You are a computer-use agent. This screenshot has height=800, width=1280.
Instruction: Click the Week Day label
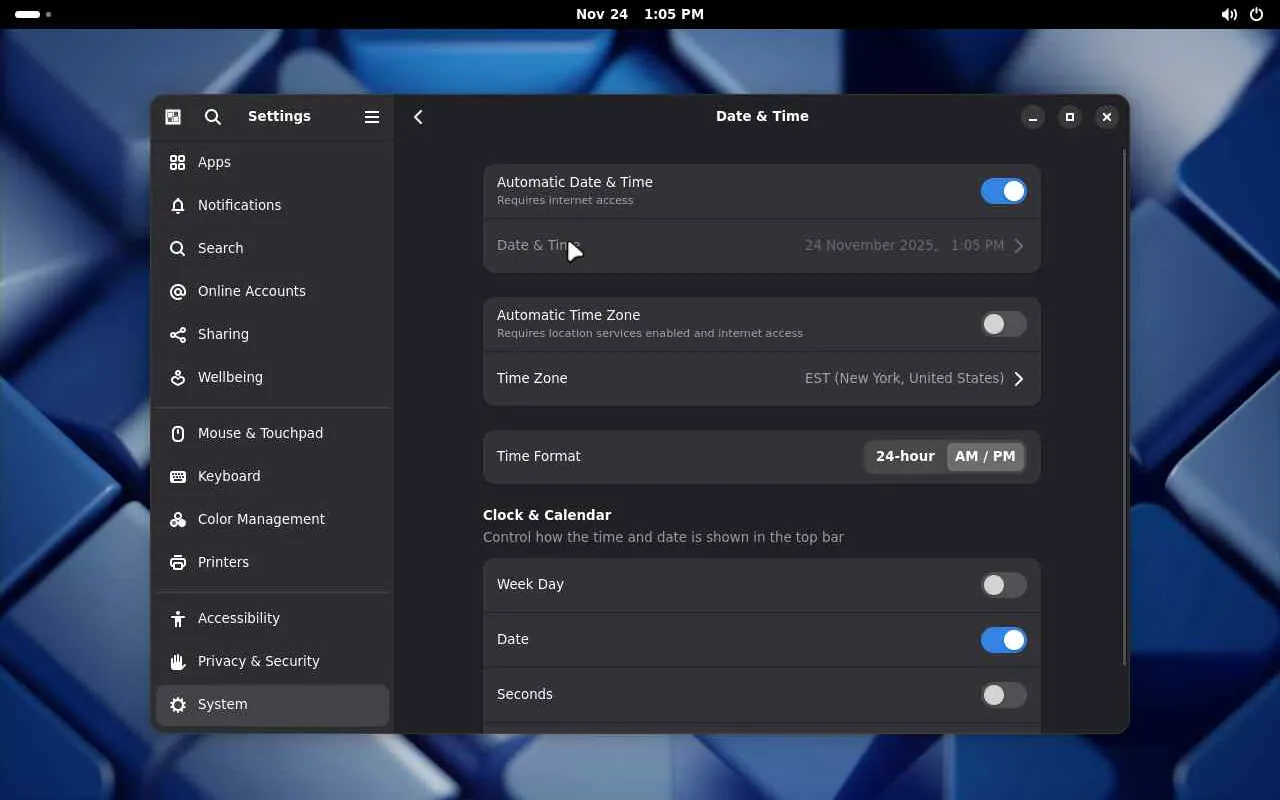[x=530, y=584]
